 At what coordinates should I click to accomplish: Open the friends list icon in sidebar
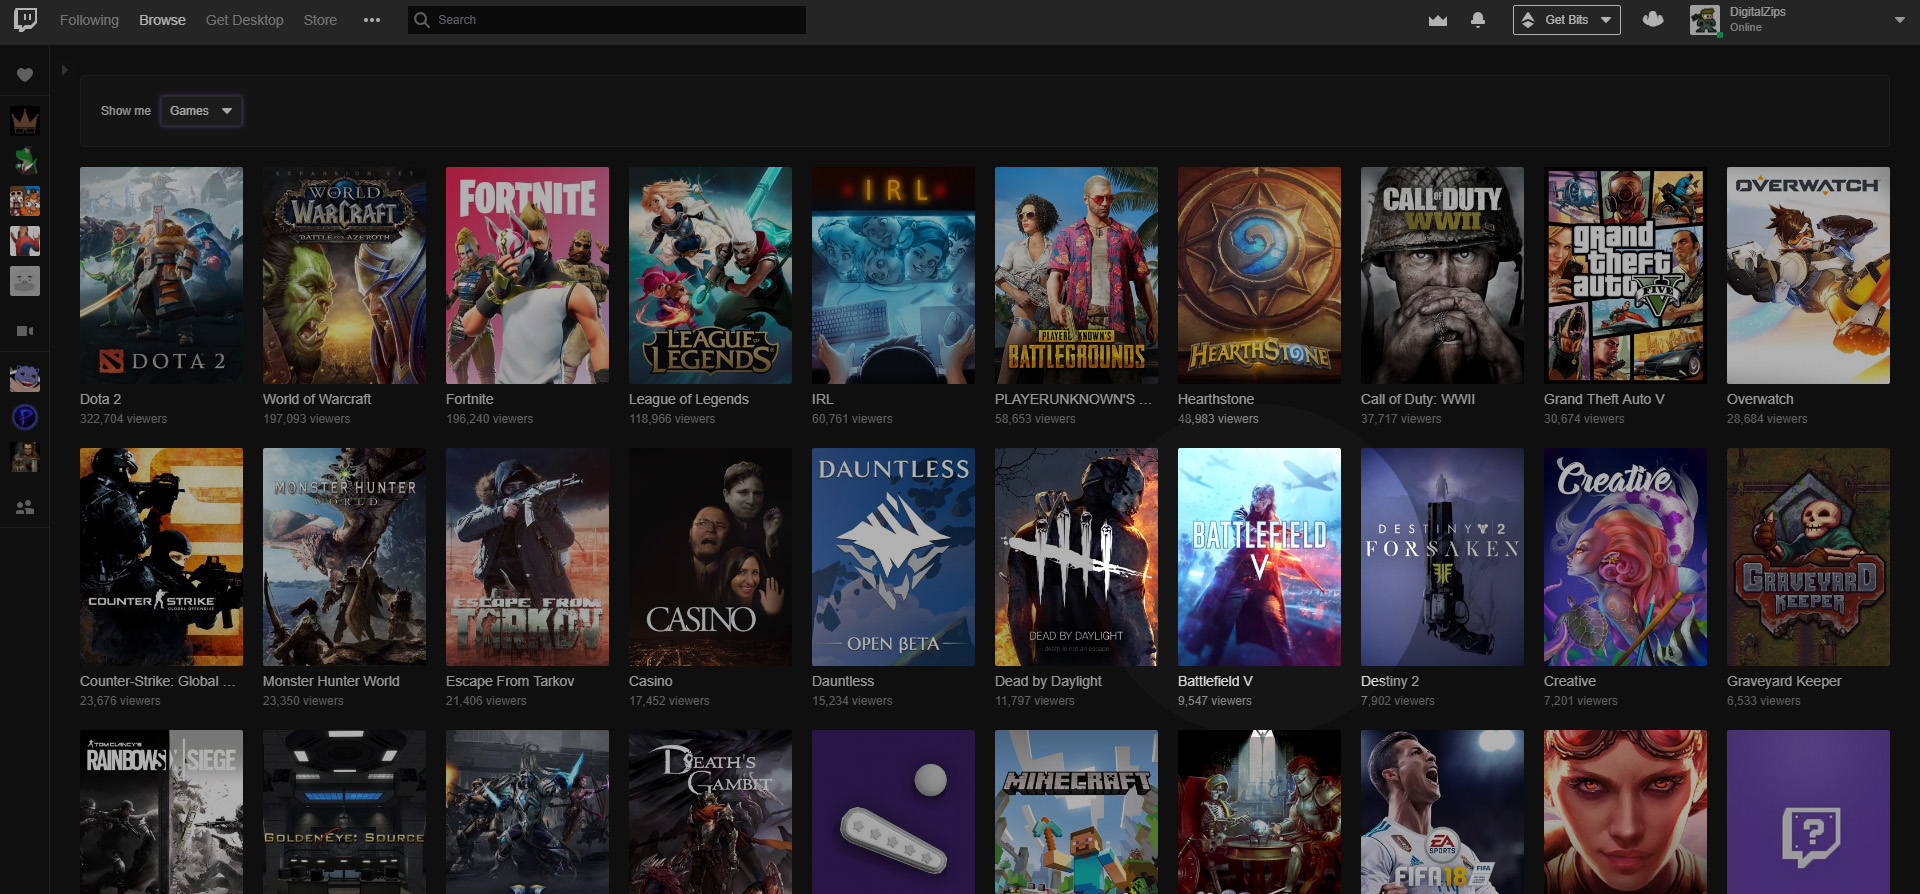(x=25, y=507)
